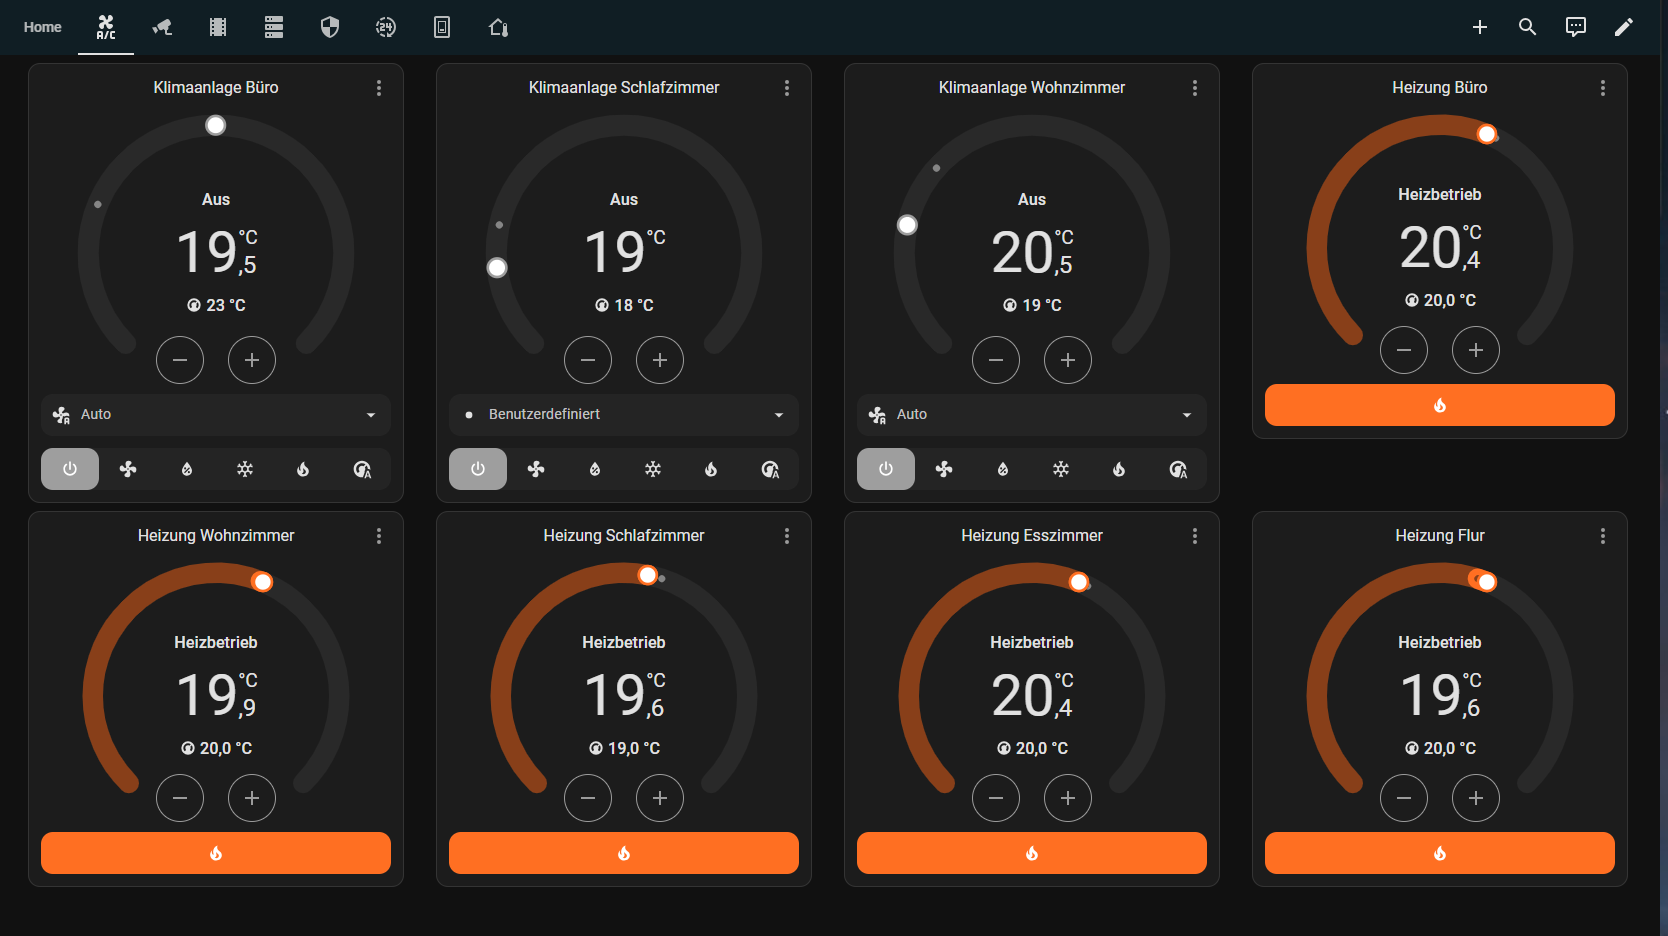Screen dimensions: 1668x936
Task: Set Klimaanlage Wohnzimmer to dry mode
Action: 1003,469
